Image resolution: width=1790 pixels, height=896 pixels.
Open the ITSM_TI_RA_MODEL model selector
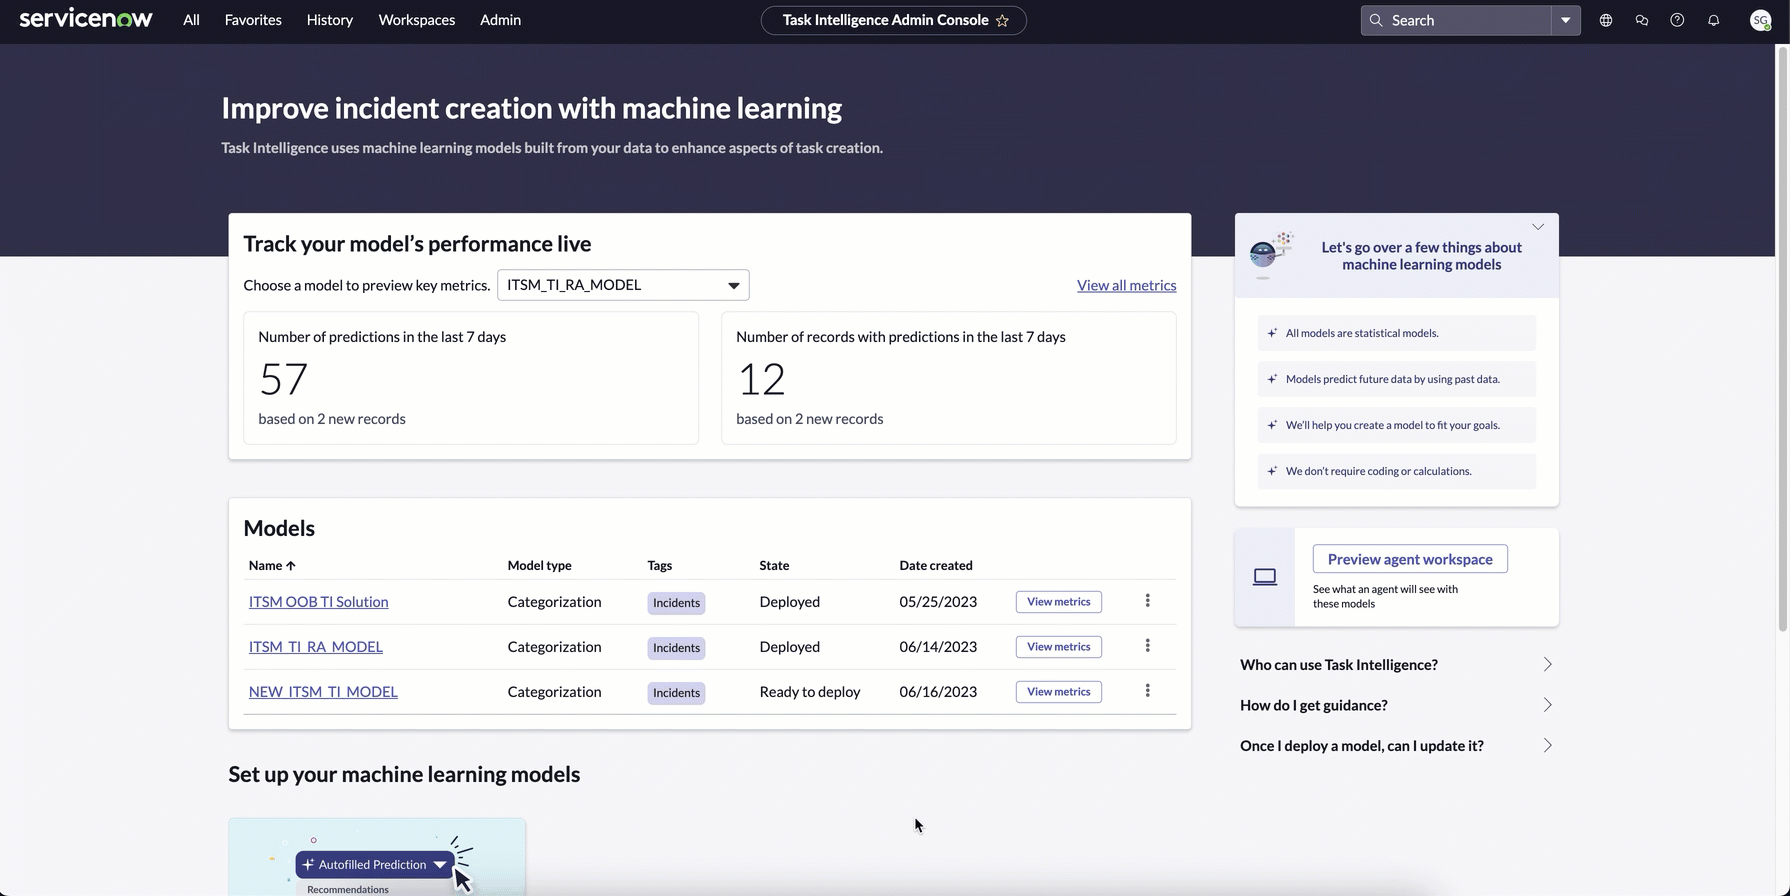click(623, 285)
